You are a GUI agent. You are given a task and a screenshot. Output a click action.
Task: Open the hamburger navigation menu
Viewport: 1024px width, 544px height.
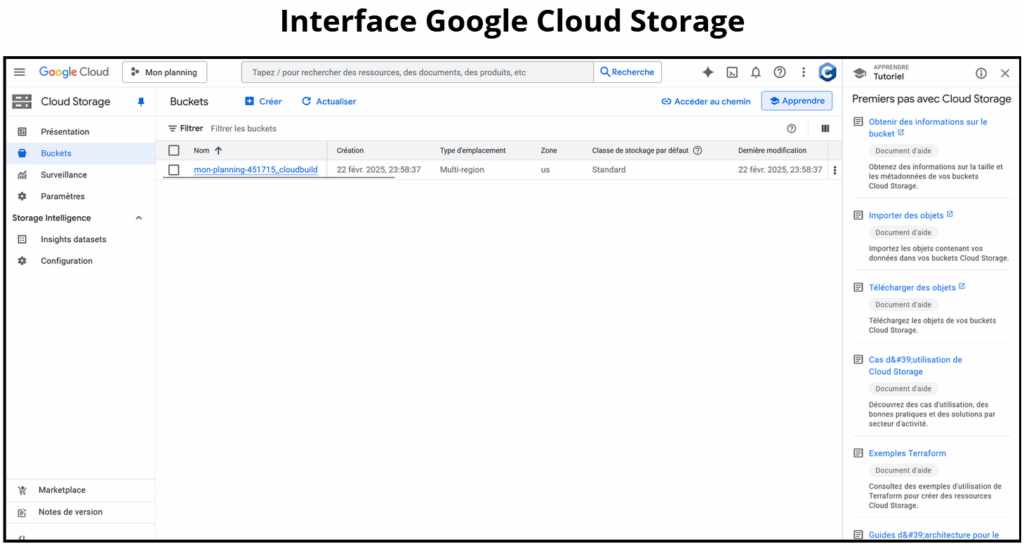(x=20, y=72)
